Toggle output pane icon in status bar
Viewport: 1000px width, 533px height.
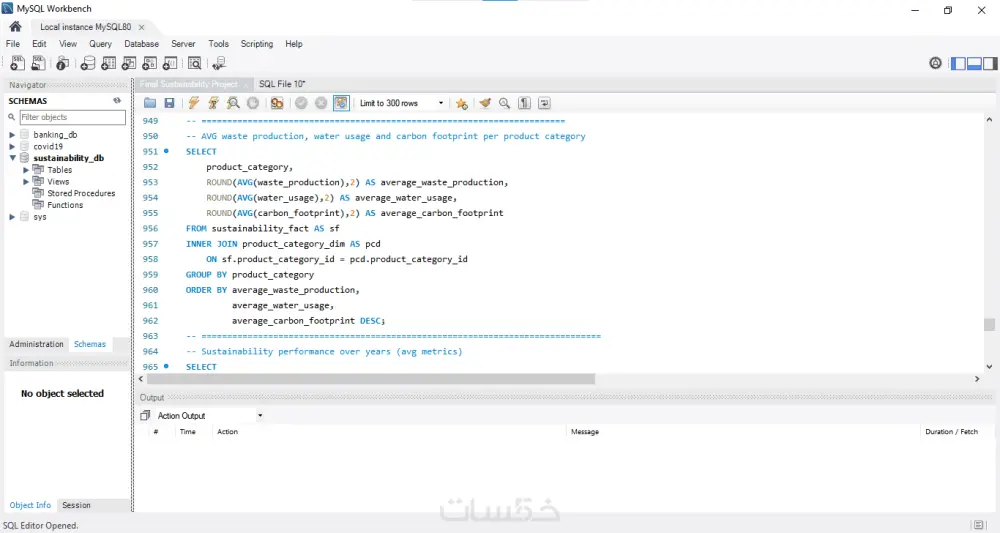(978, 525)
